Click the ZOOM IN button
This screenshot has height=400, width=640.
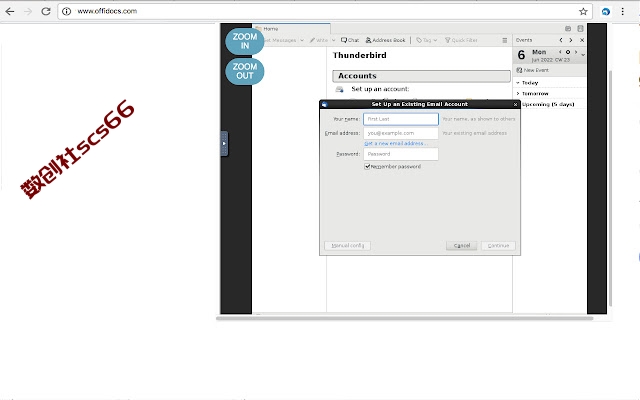pos(244,41)
